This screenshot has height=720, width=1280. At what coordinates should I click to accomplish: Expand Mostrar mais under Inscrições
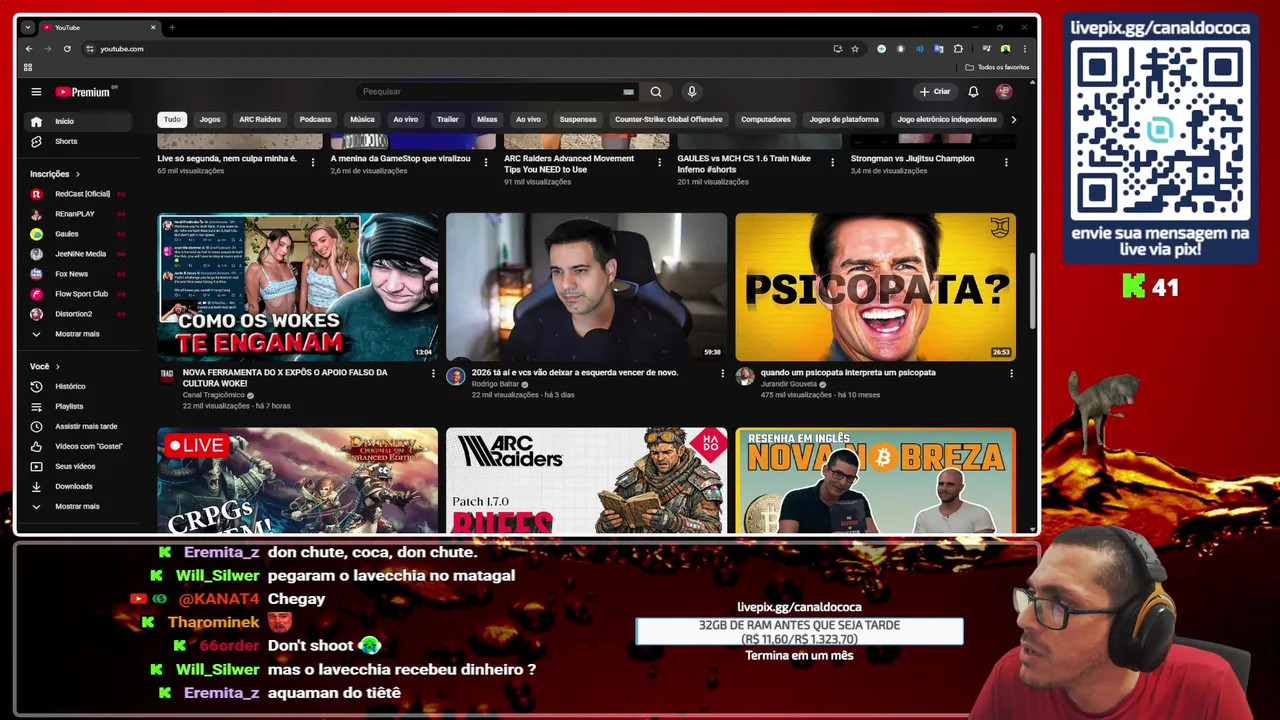tap(78, 334)
